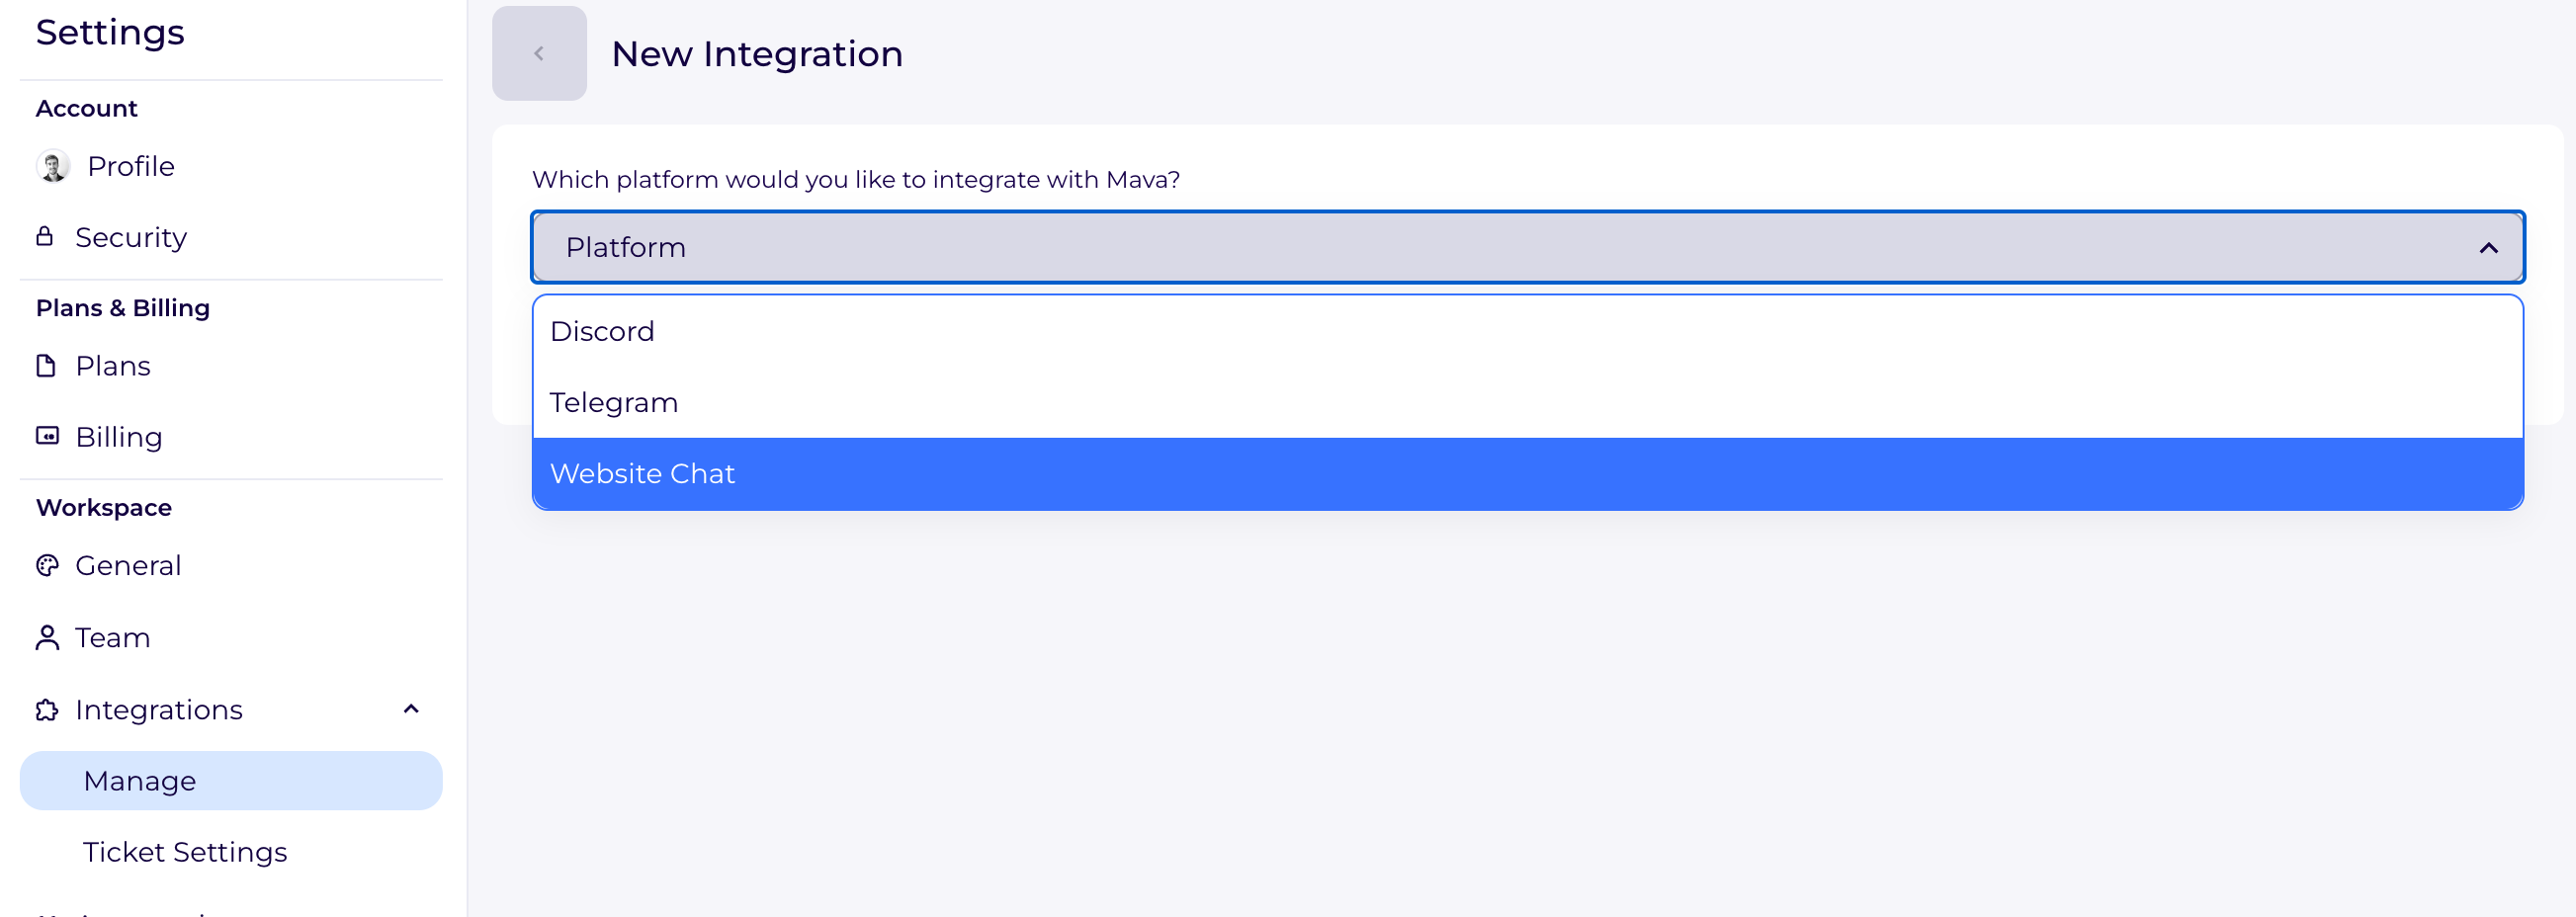This screenshot has height=917, width=2576.
Task: Open the Profile settings link
Action: (131, 166)
